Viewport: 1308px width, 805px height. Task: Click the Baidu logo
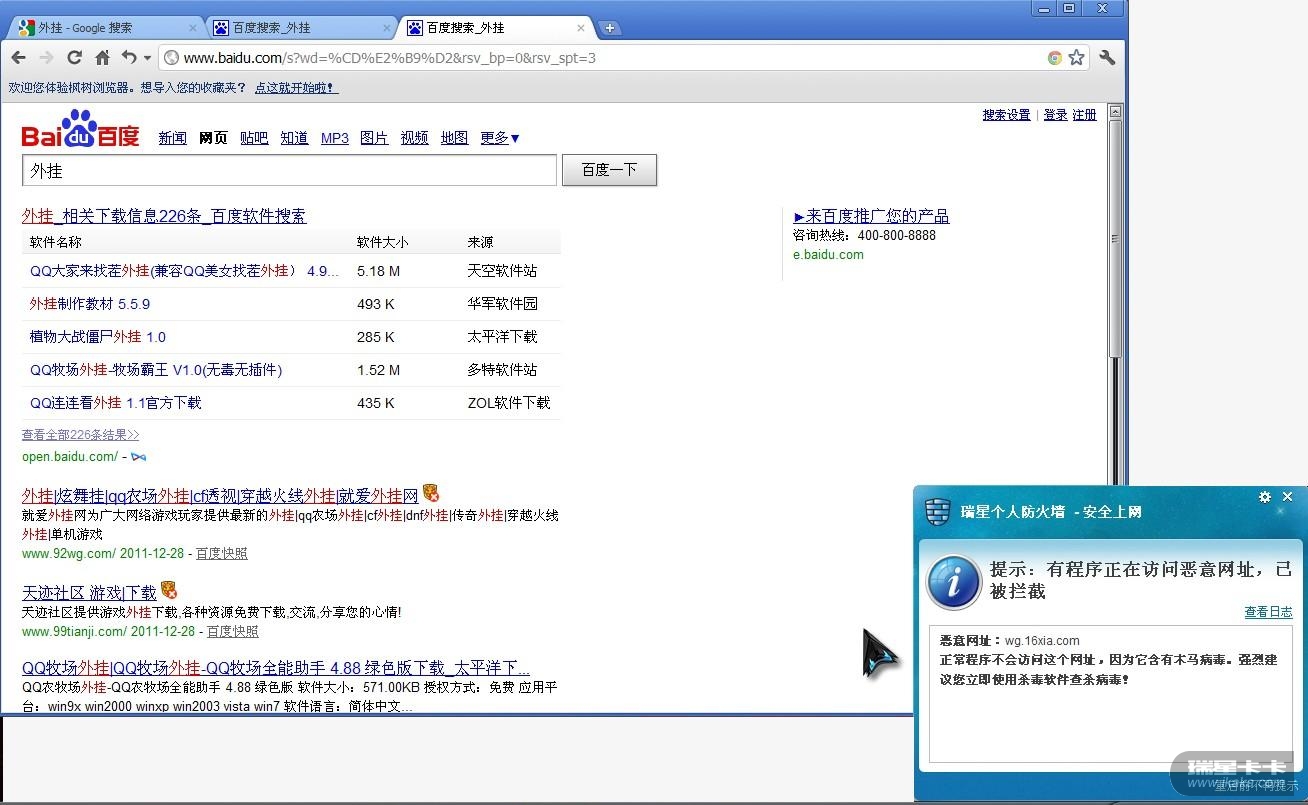[x=81, y=130]
